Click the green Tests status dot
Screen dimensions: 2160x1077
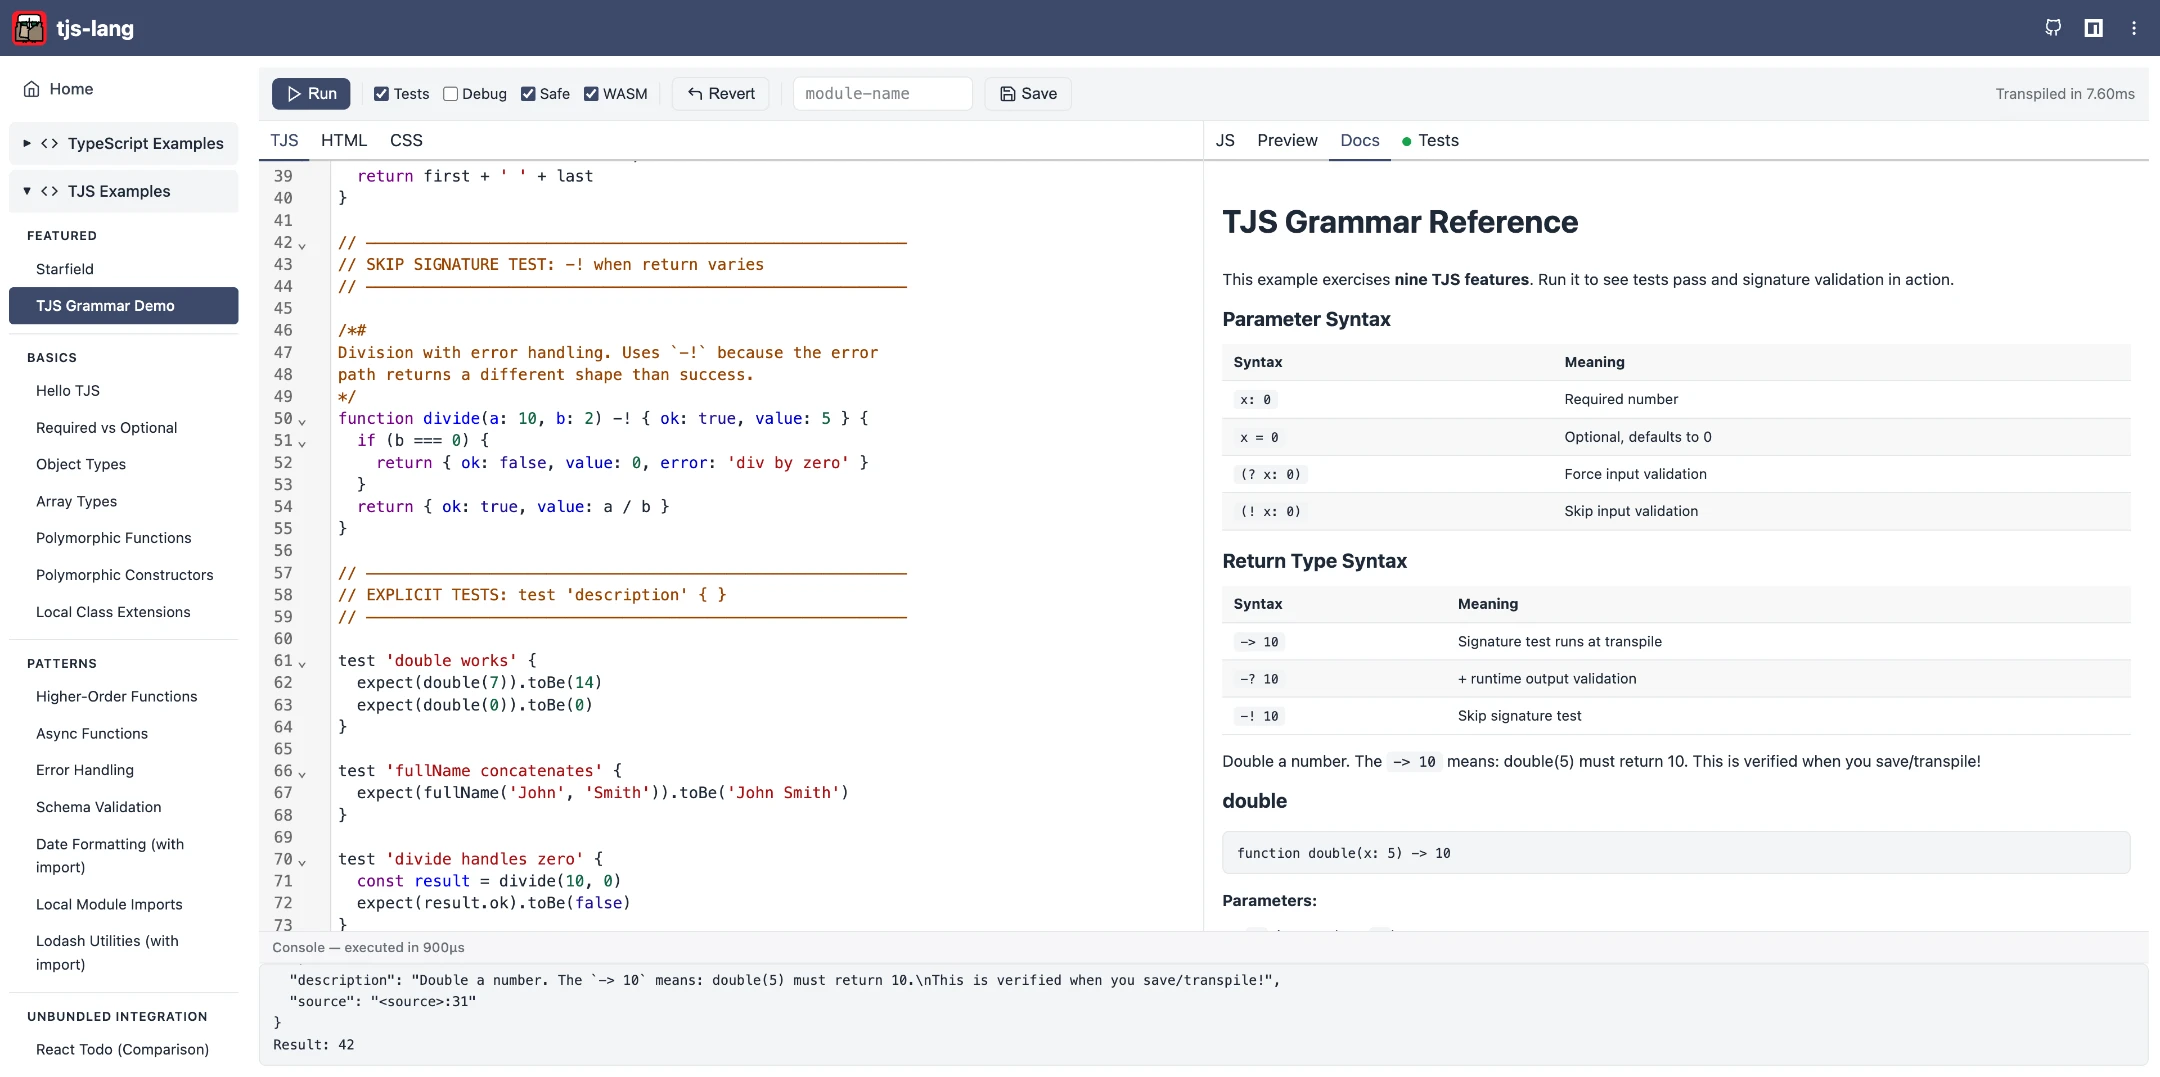tap(1406, 142)
